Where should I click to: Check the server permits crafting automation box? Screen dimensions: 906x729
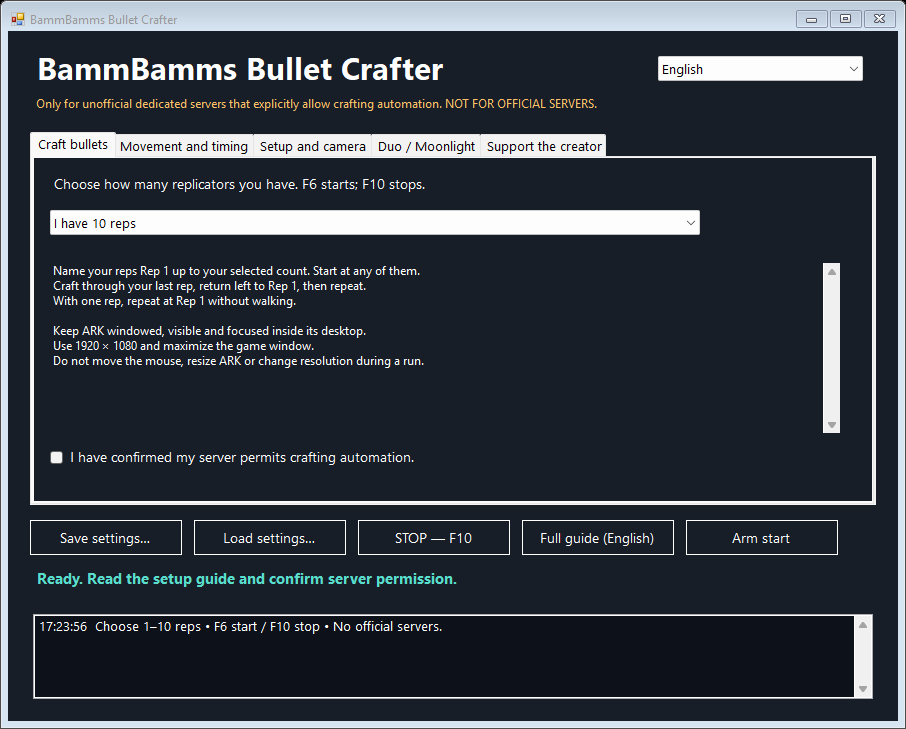click(x=57, y=458)
